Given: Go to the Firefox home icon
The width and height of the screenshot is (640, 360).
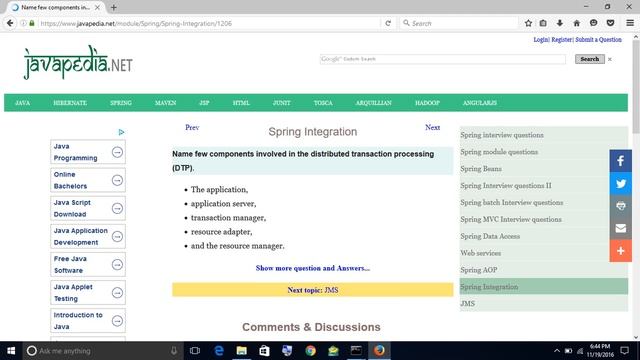Looking at the screenshot, I should click(x=576, y=23).
